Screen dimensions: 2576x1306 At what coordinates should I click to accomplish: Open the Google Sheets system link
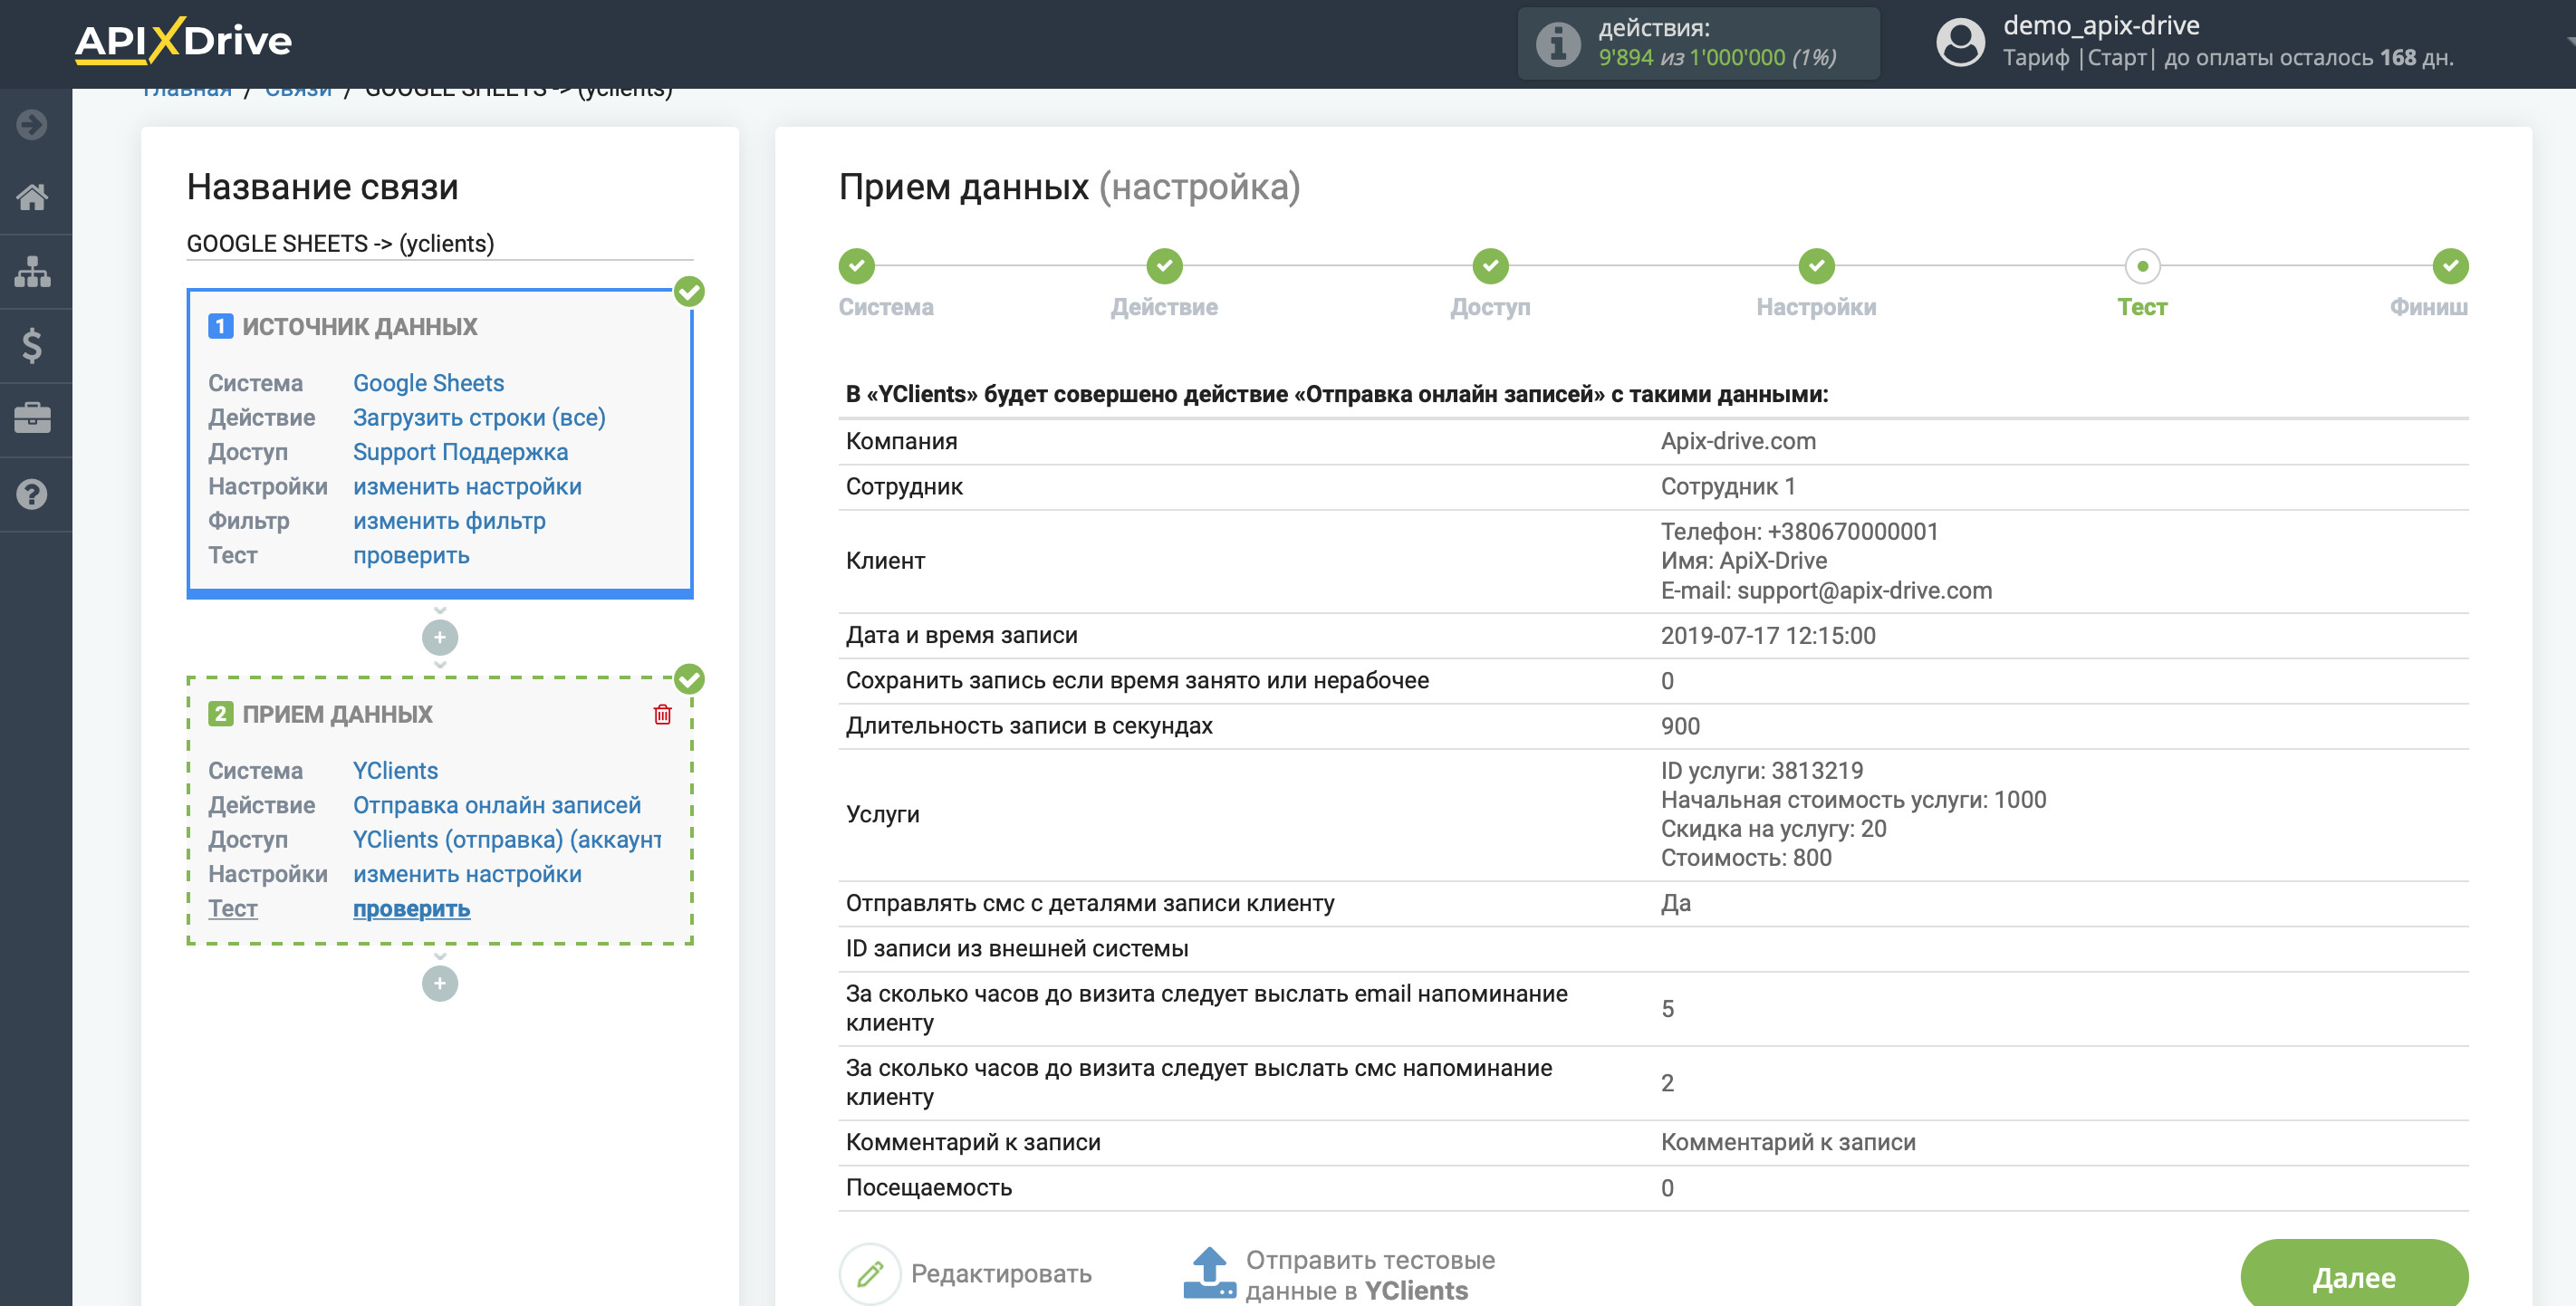point(428,383)
